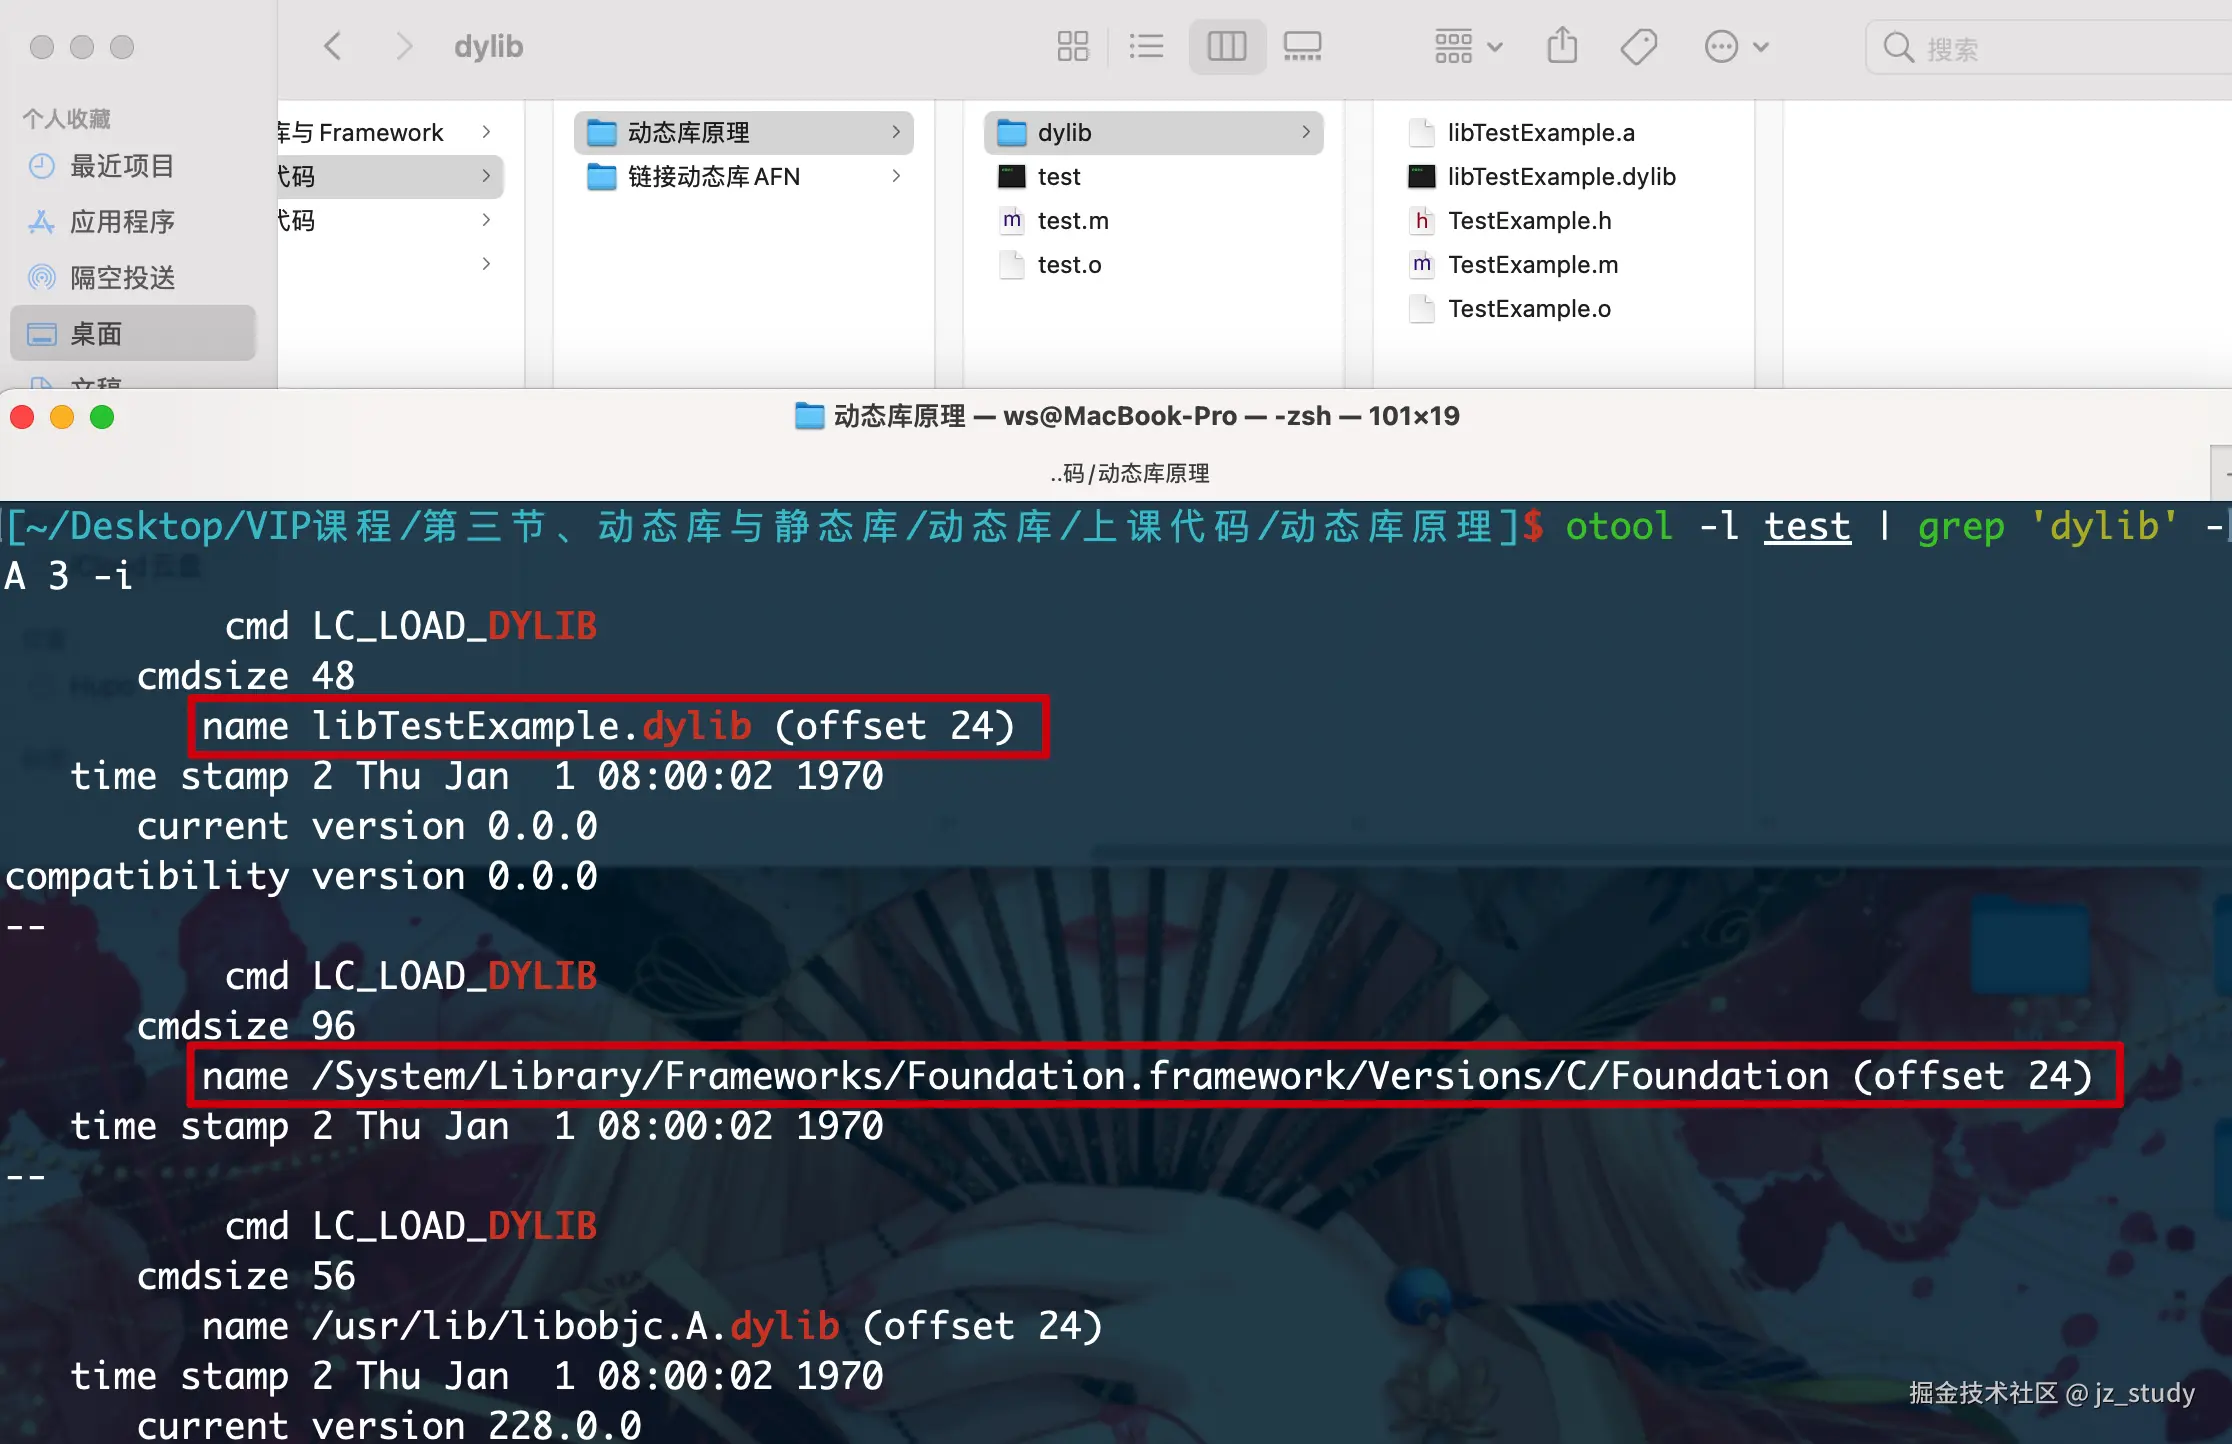Select 隔空投送 AirDrop in the sidebar
The width and height of the screenshot is (2232, 1444).
[x=122, y=278]
